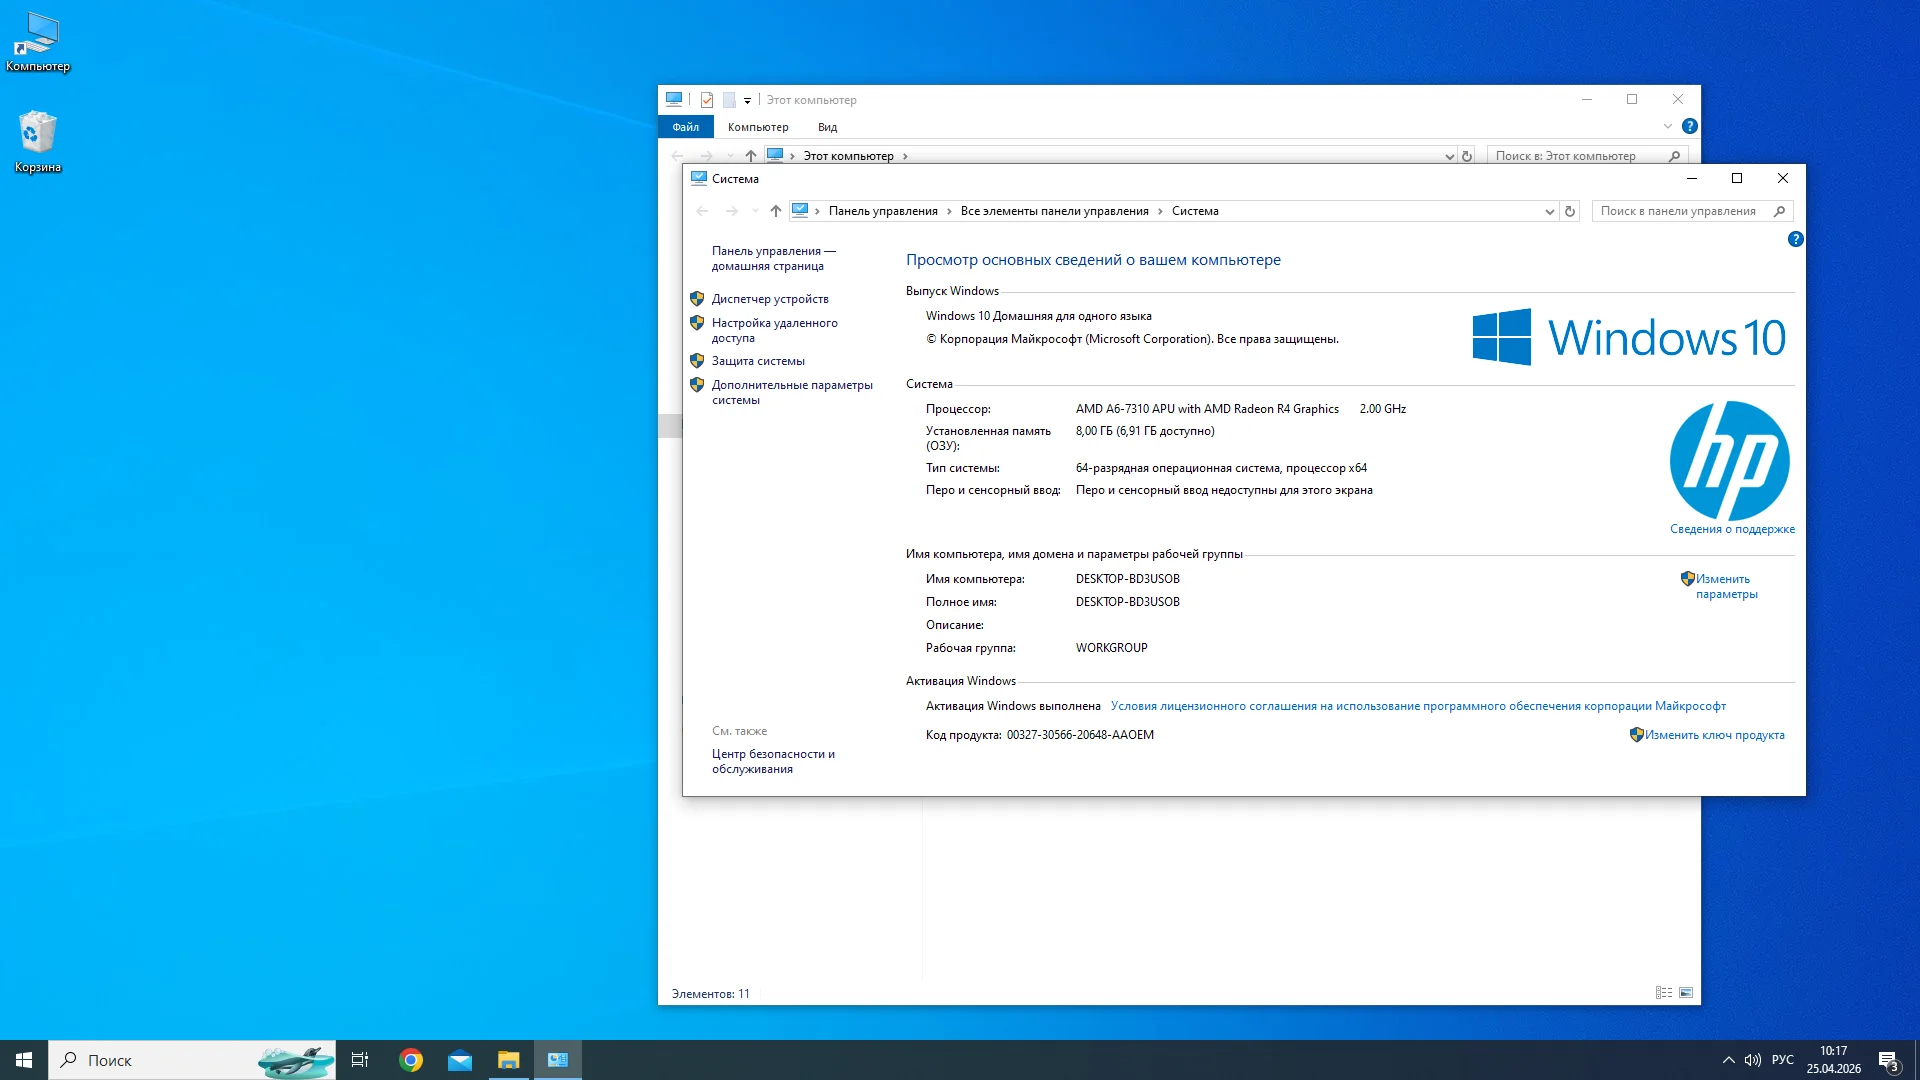Image resolution: width=1920 pixels, height=1080 pixels.
Task: Switch input language РУС indicator
Action: 1783,1060
